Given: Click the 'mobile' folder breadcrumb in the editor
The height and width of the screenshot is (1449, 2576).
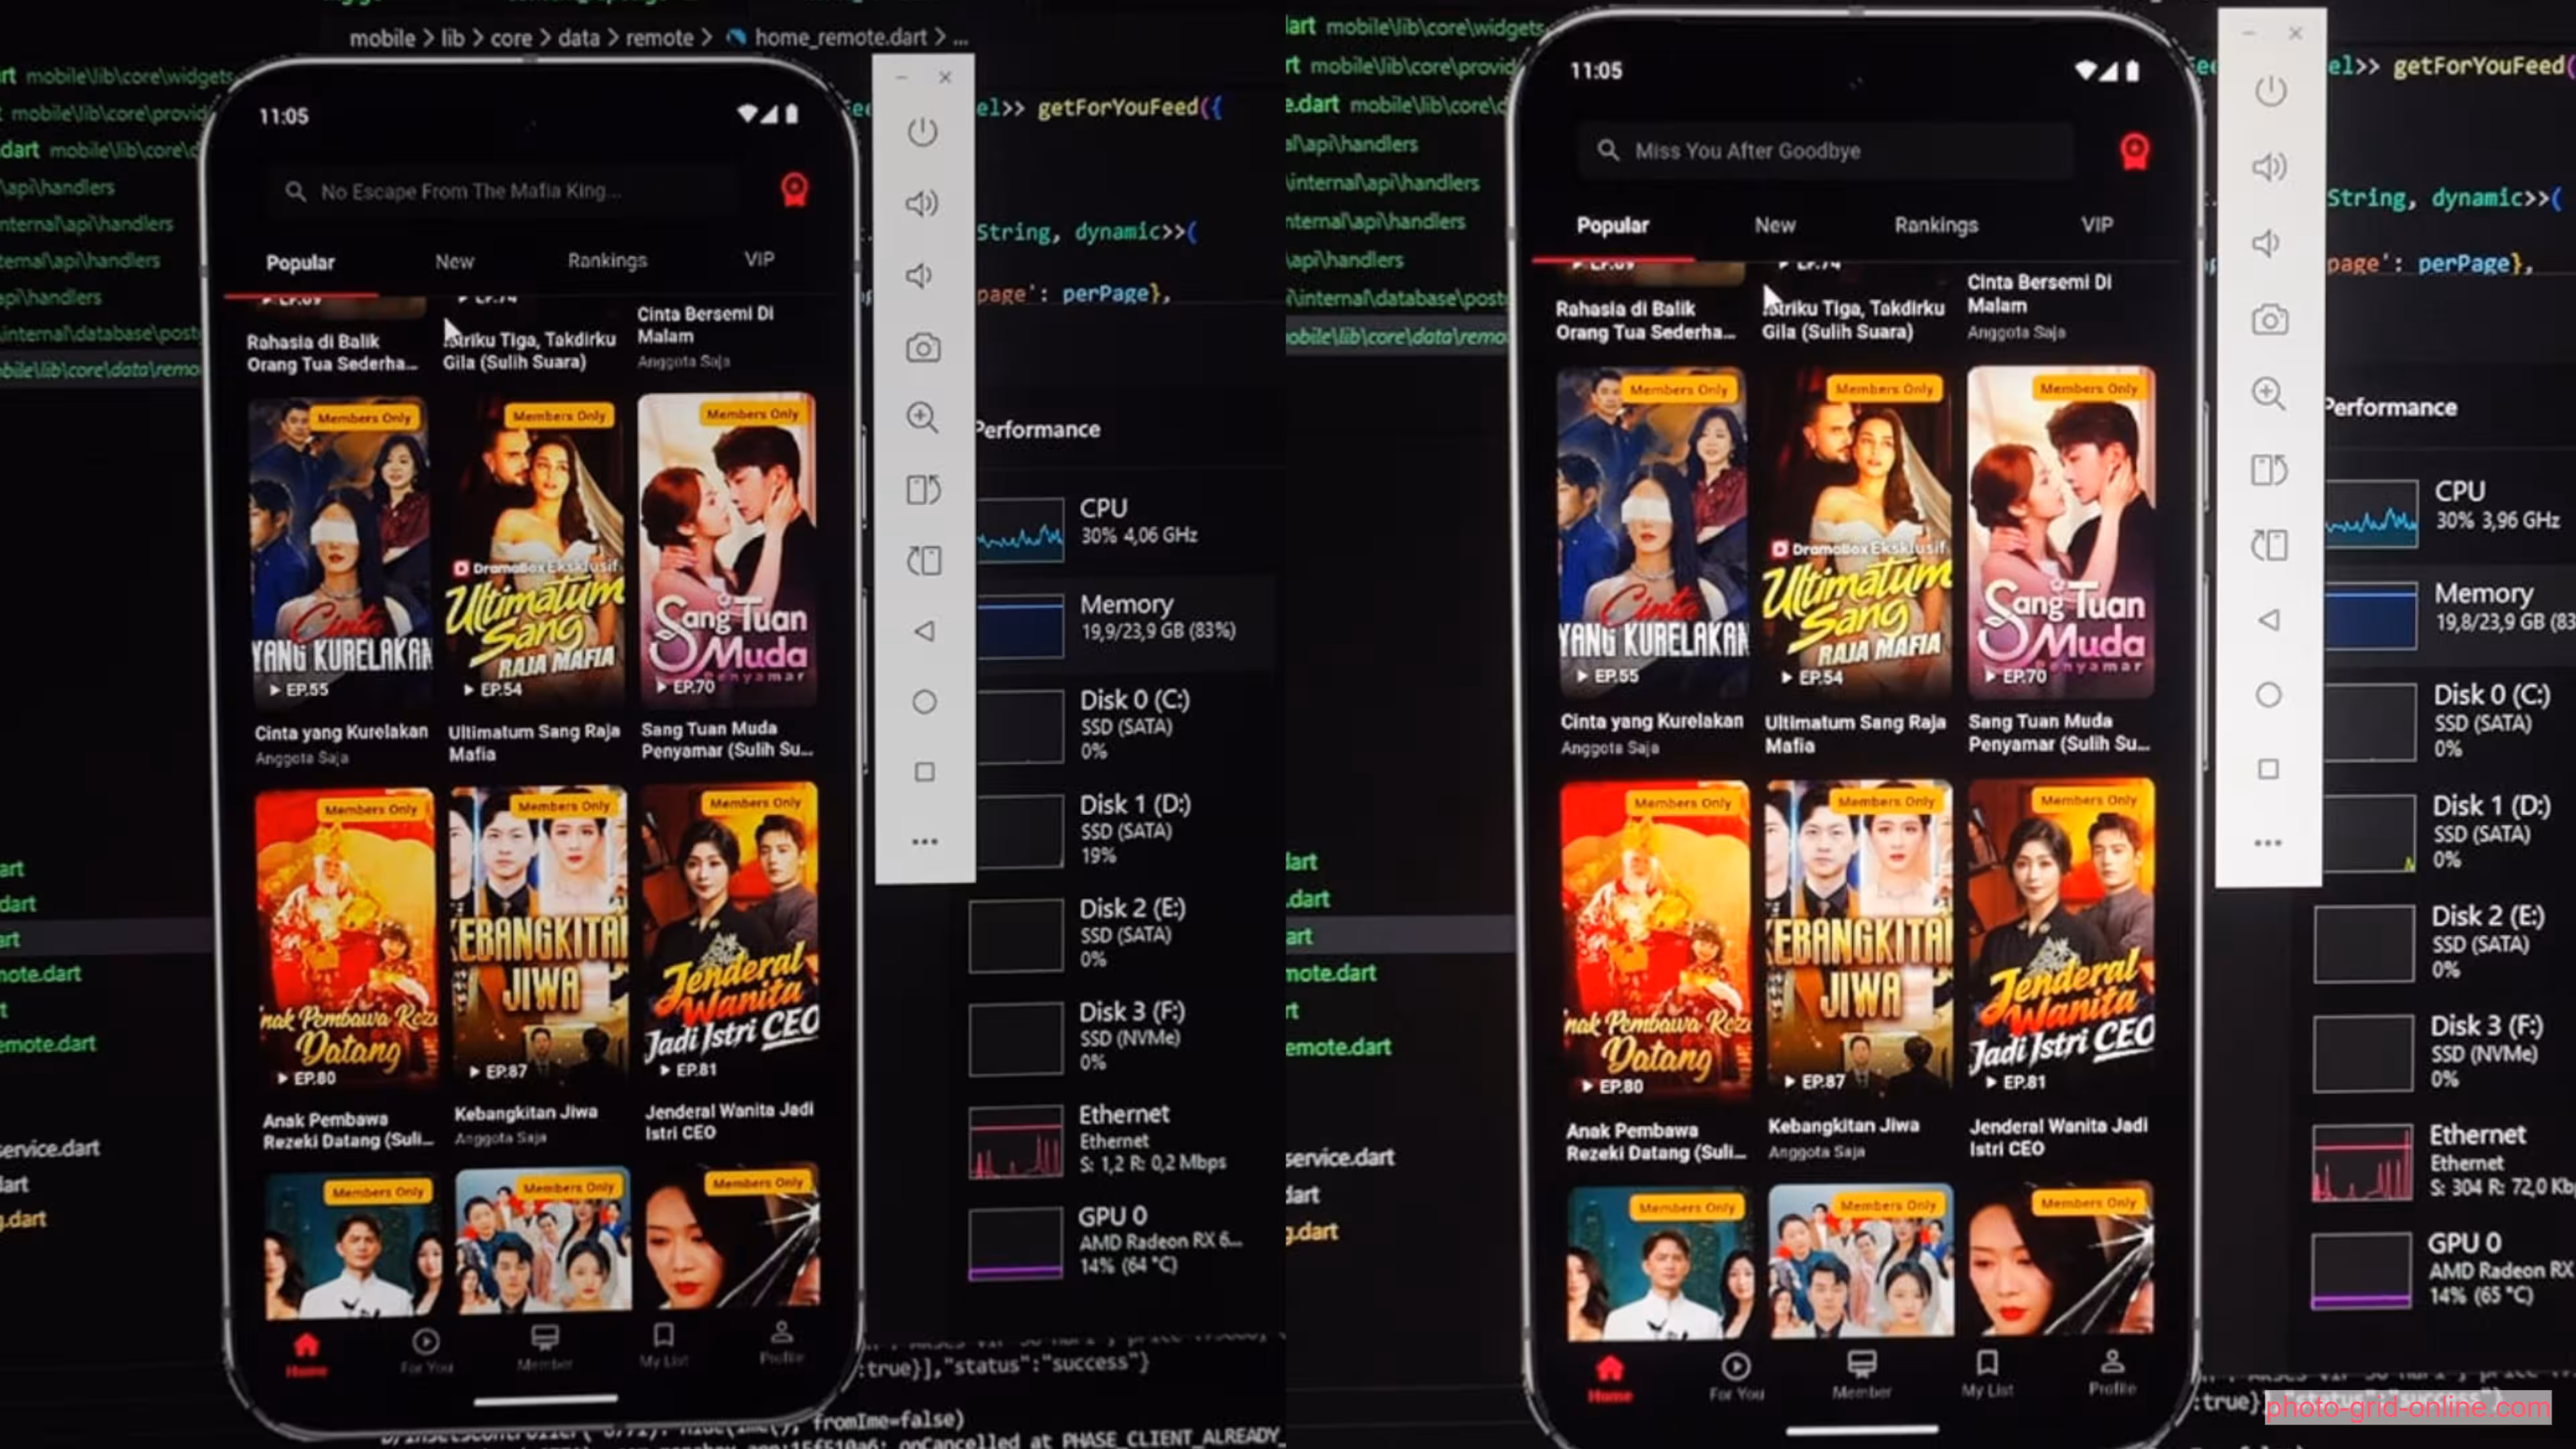Looking at the screenshot, I should [x=382, y=38].
